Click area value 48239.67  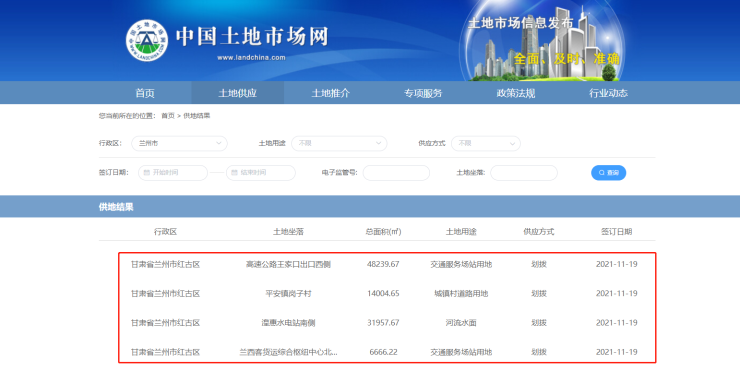coord(383,264)
